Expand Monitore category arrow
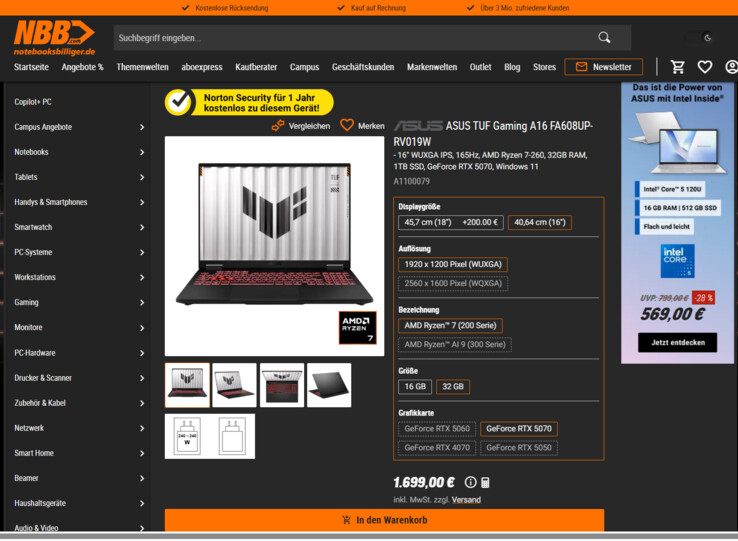 [142, 328]
